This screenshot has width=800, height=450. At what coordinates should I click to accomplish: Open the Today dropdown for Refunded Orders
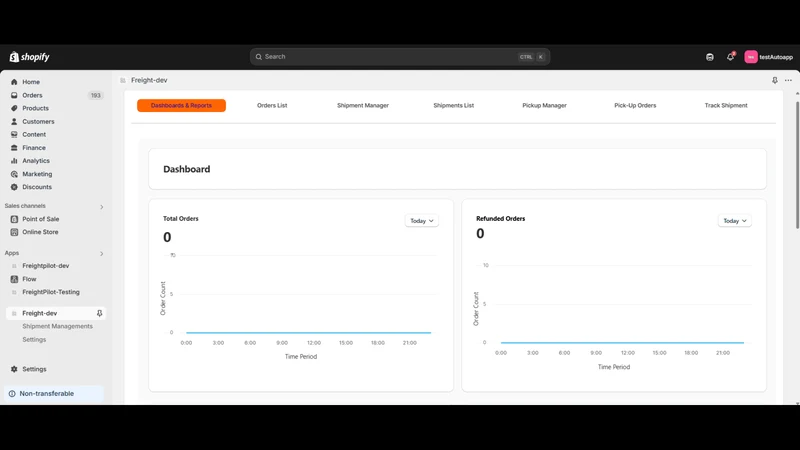[x=735, y=221]
